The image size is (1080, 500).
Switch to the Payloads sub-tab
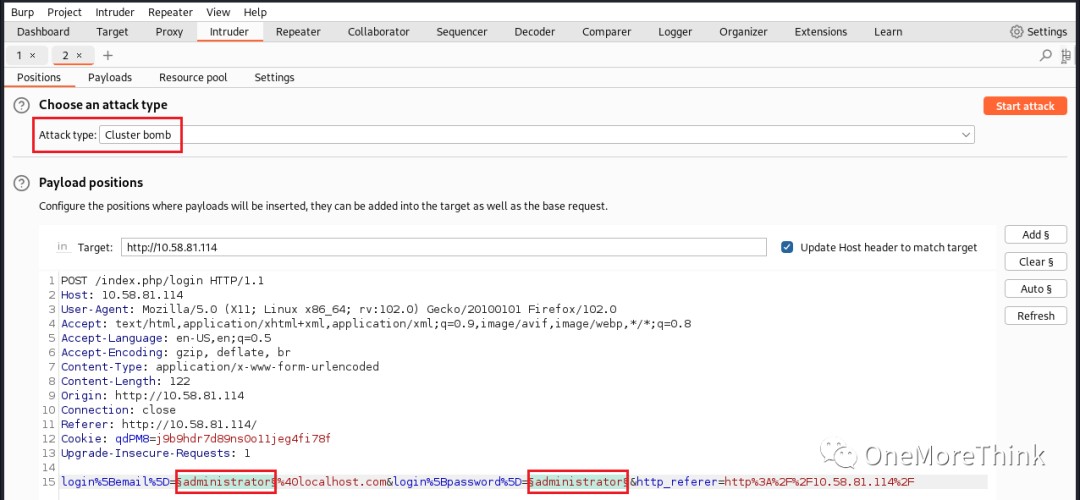click(110, 77)
